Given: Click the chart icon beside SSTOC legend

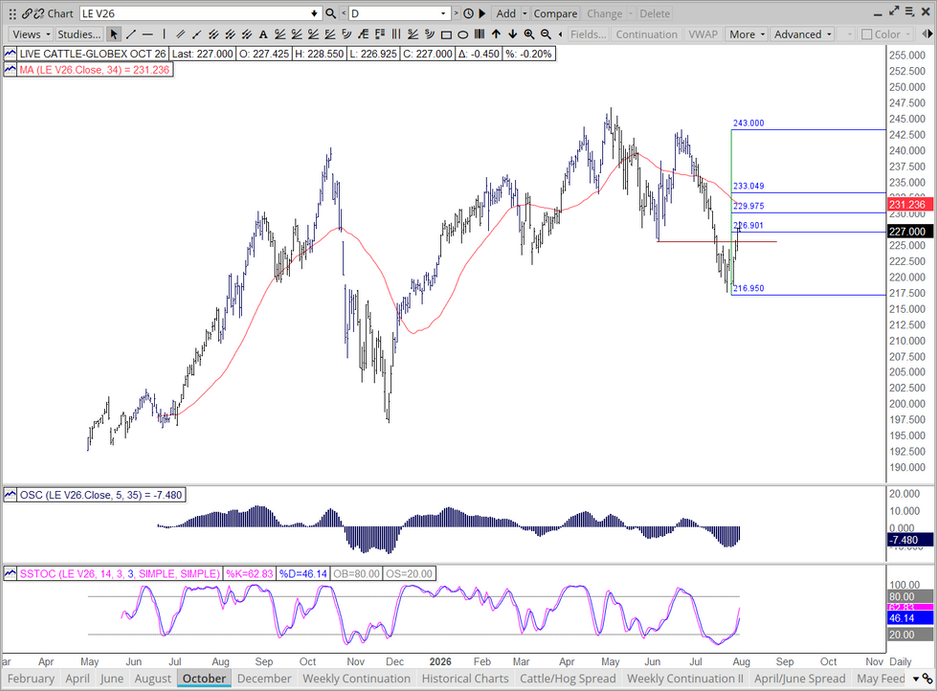Looking at the screenshot, I should tap(10, 574).
